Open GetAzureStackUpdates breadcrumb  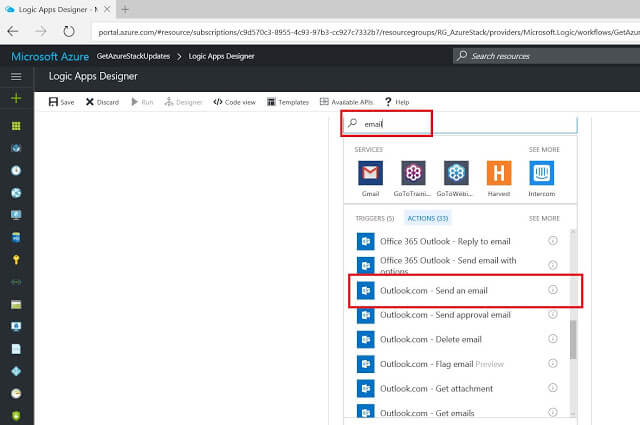[x=133, y=56]
